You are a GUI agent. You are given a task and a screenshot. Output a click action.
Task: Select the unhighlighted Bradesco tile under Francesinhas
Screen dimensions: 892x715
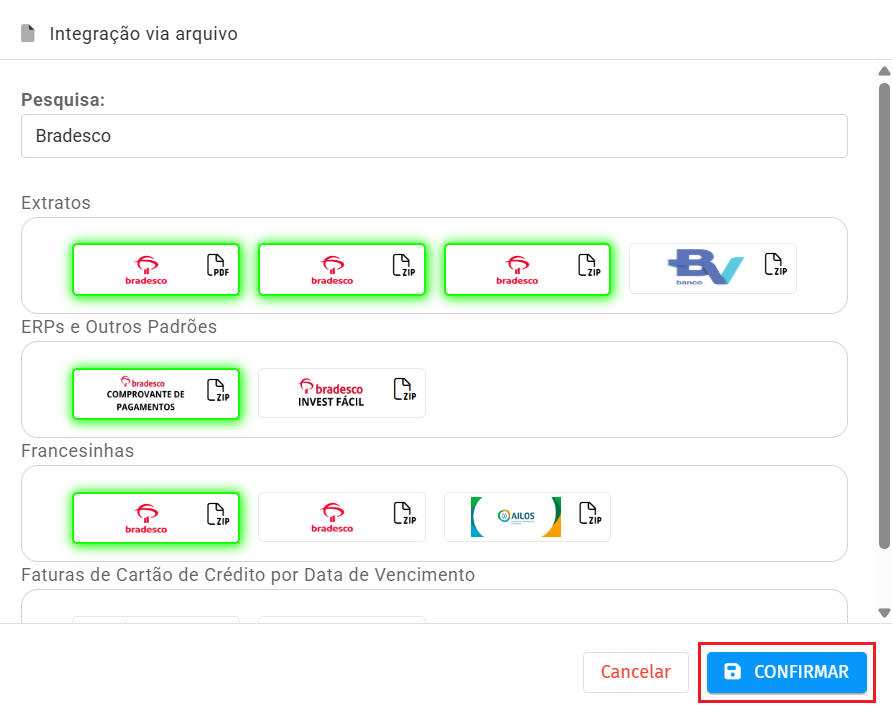[x=341, y=518]
